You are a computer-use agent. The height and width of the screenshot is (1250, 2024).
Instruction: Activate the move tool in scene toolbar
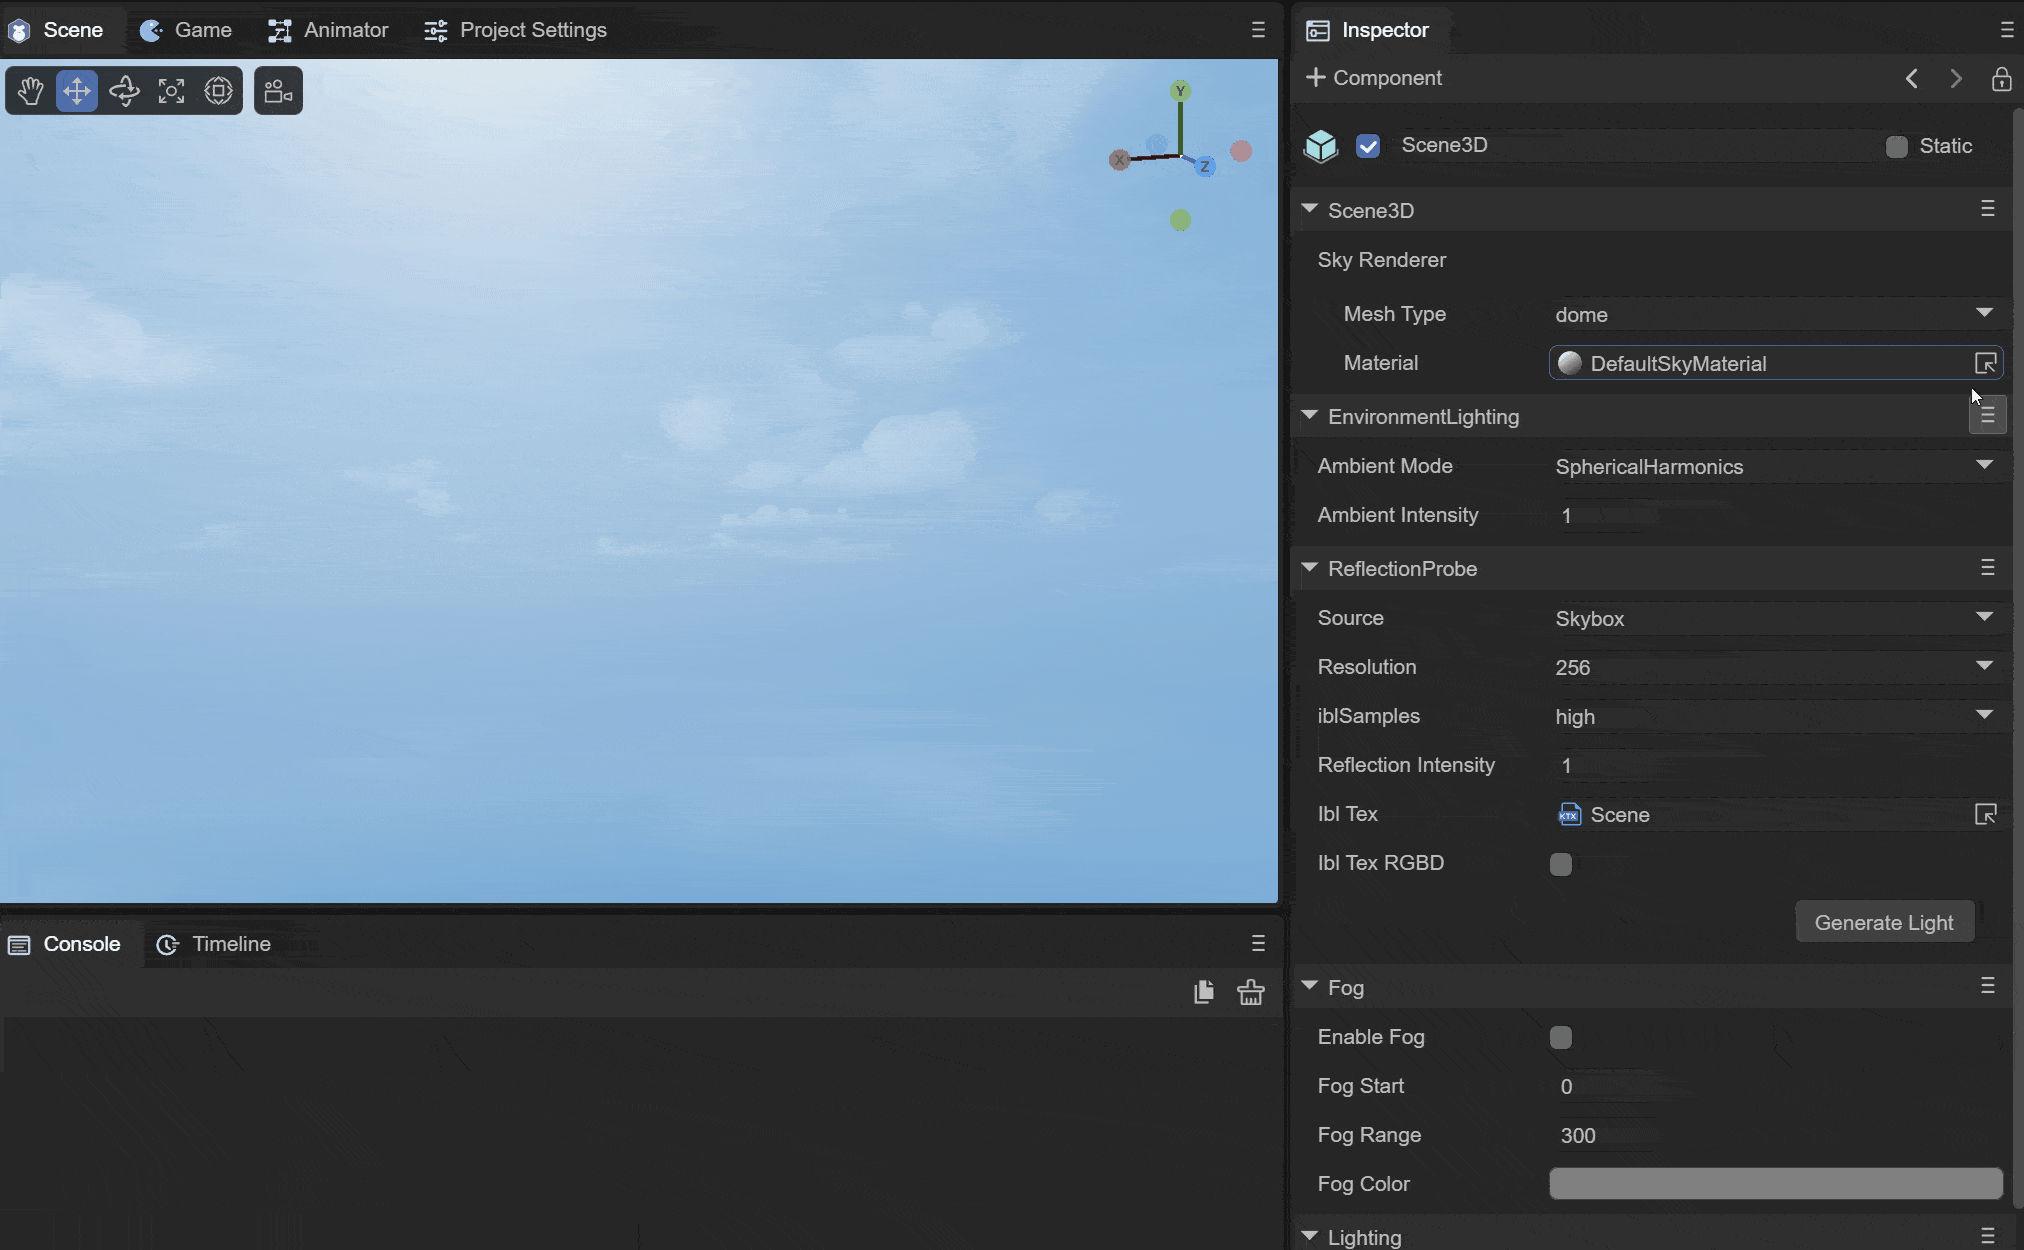(77, 91)
